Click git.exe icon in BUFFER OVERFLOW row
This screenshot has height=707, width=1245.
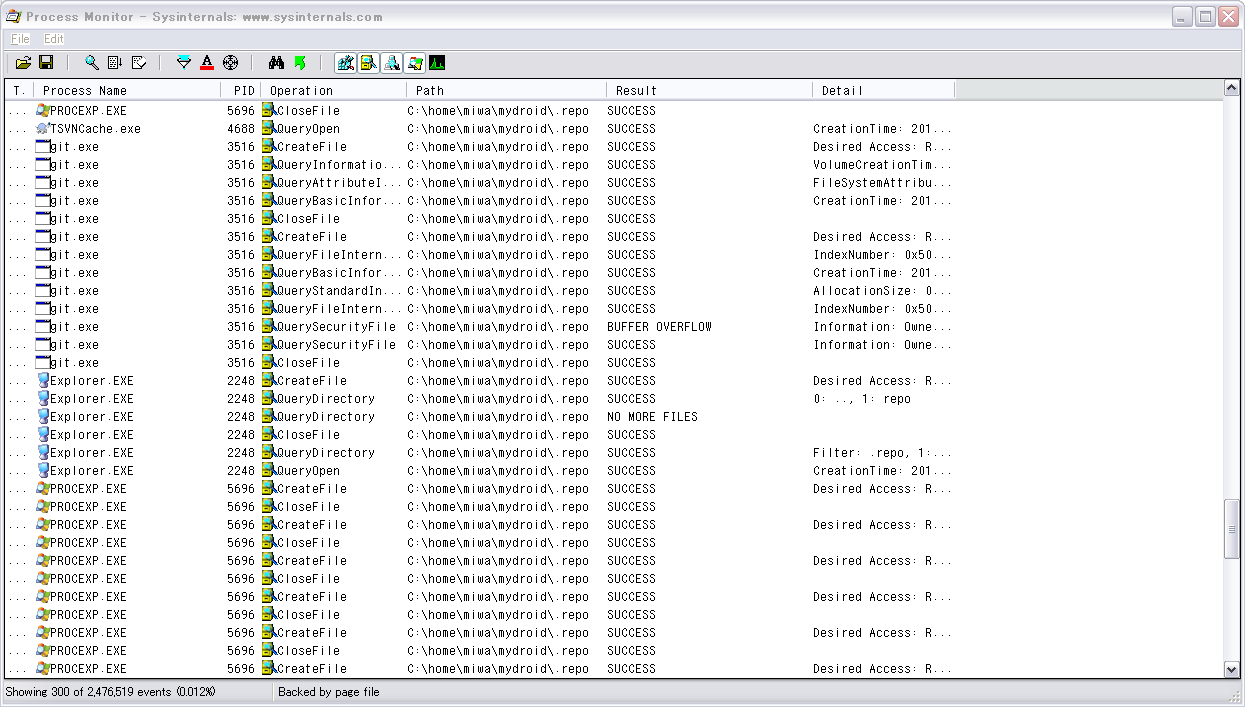tap(42, 327)
